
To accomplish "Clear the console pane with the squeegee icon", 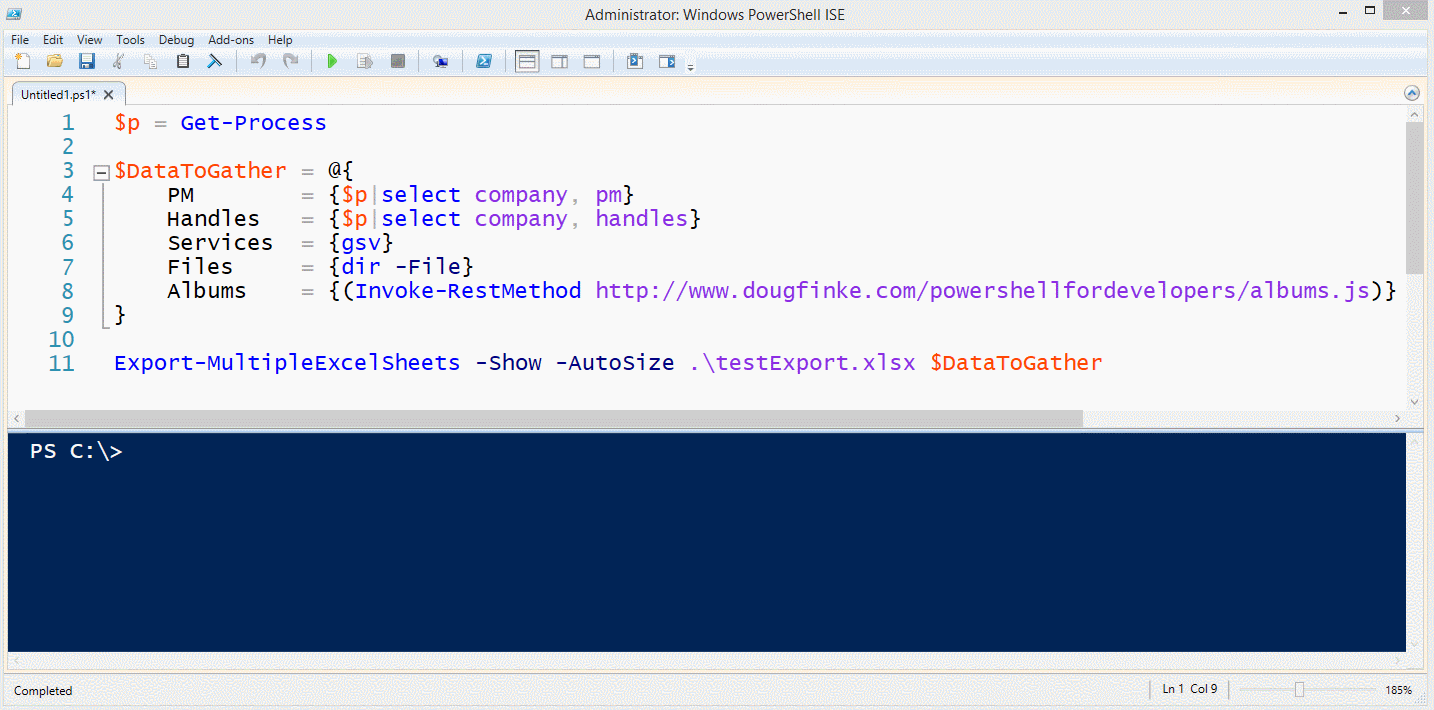I will [214, 62].
